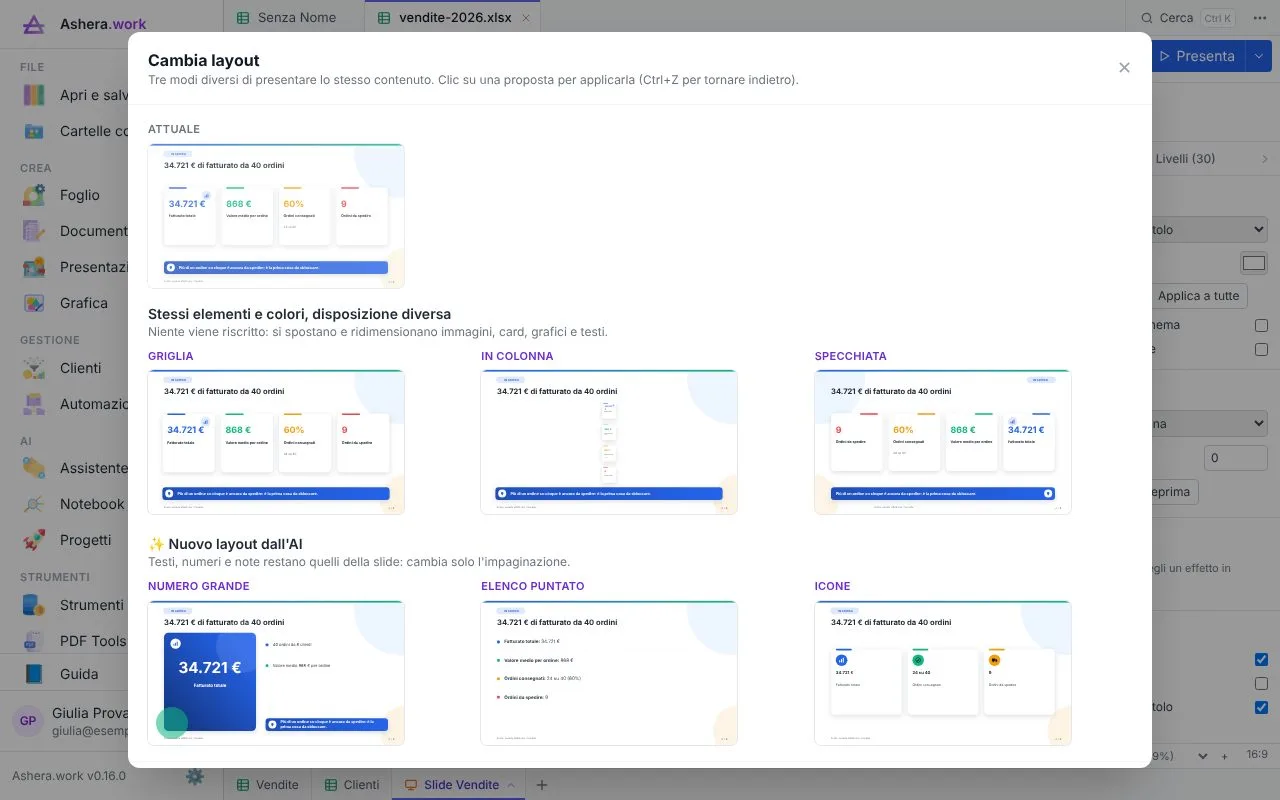Click the Cambia layout dialog title
The image size is (1280, 800).
click(x=204, y=61)
